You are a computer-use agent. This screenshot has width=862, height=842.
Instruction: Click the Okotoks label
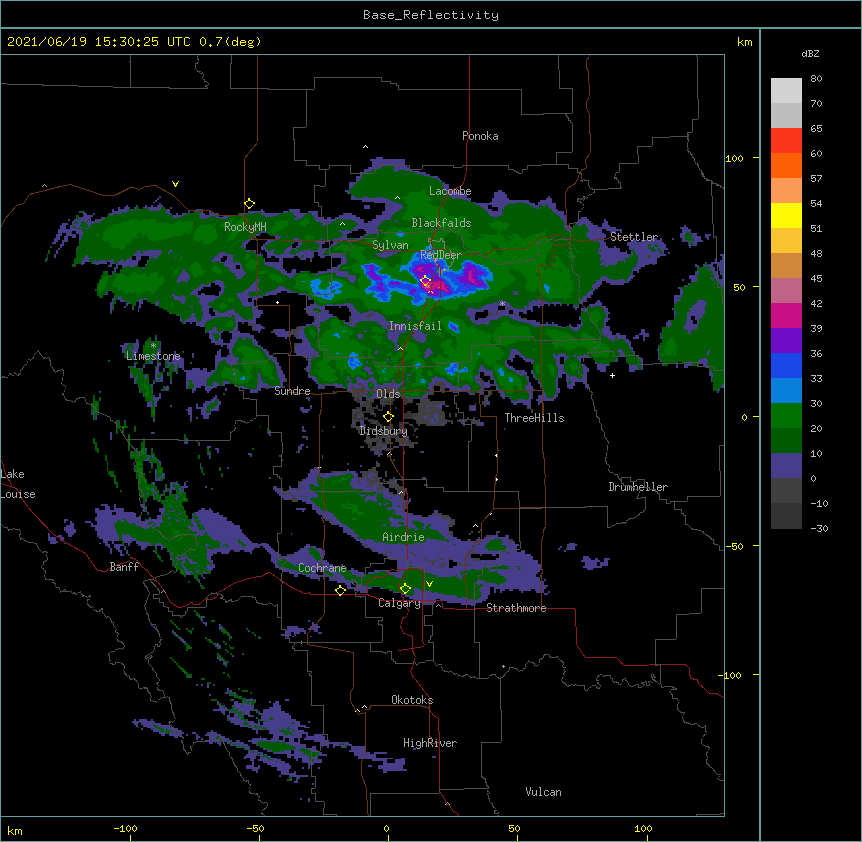click(412, 700)
